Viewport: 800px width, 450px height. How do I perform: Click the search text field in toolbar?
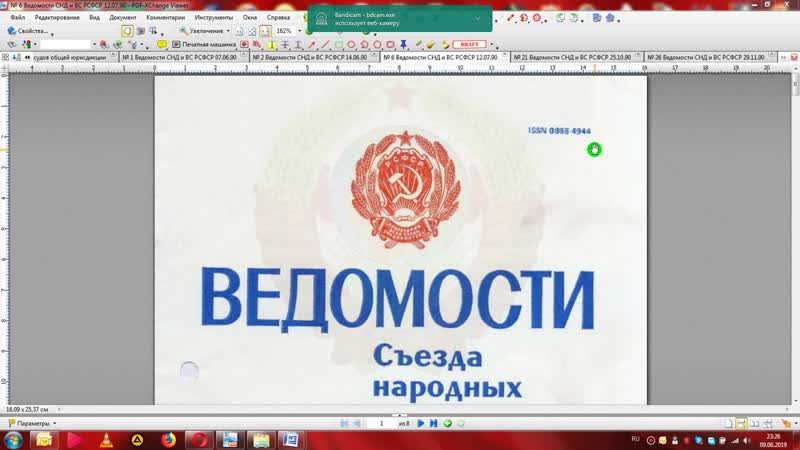[x=65, y=44]
